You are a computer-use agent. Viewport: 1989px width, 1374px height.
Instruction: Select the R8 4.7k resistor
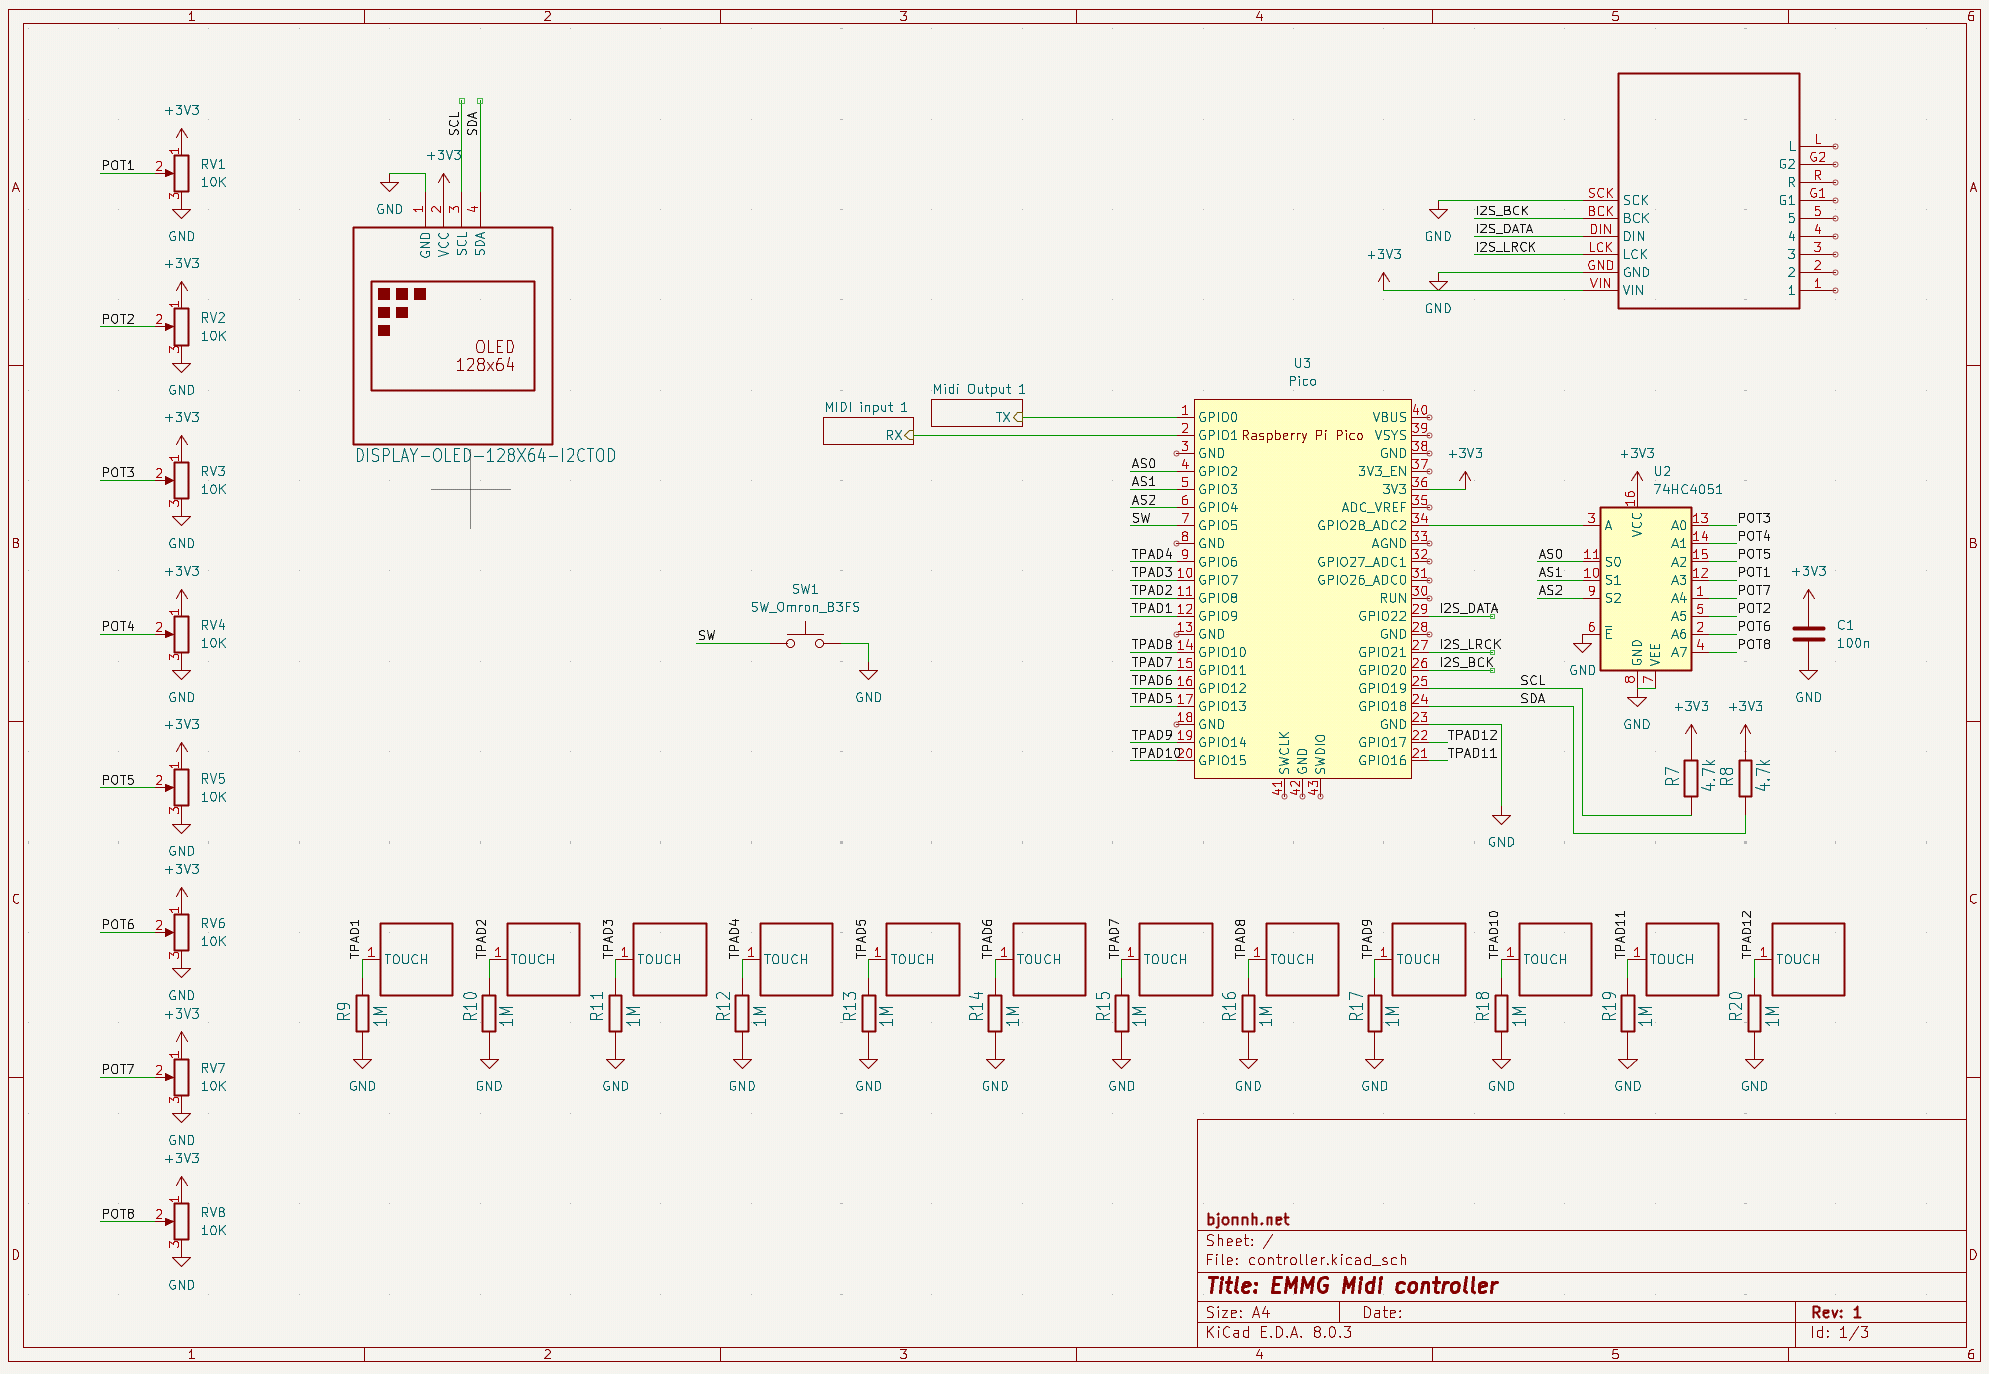pyautogui.click(x=1745, y=778)
